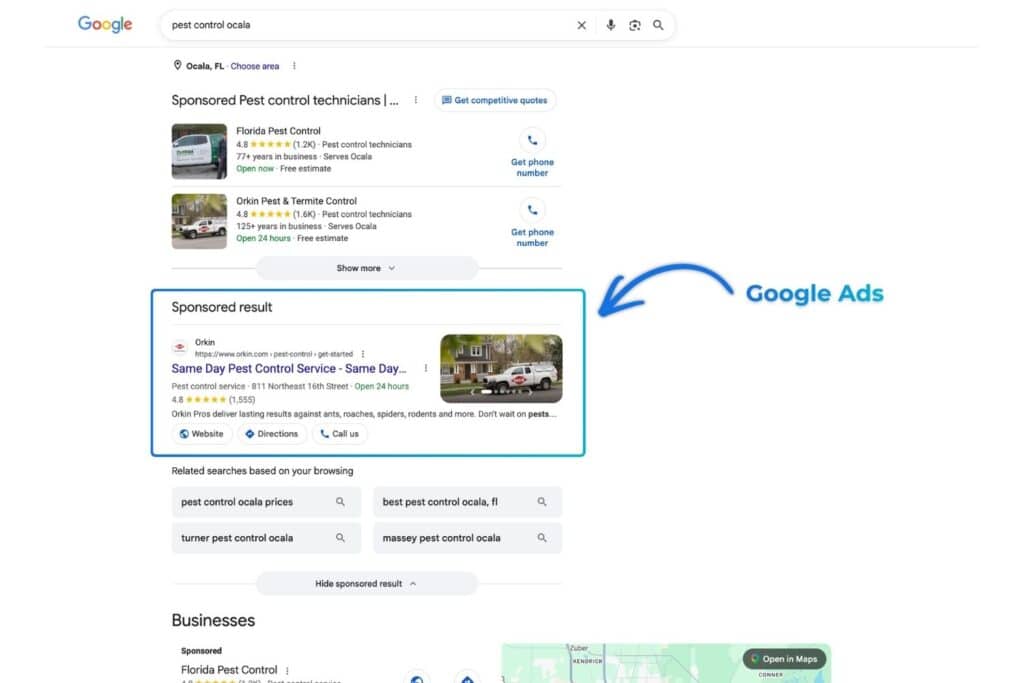Open the location pin icon near Ocala, FL
This screenshot has width=1024, height=683.
[177, 65]
